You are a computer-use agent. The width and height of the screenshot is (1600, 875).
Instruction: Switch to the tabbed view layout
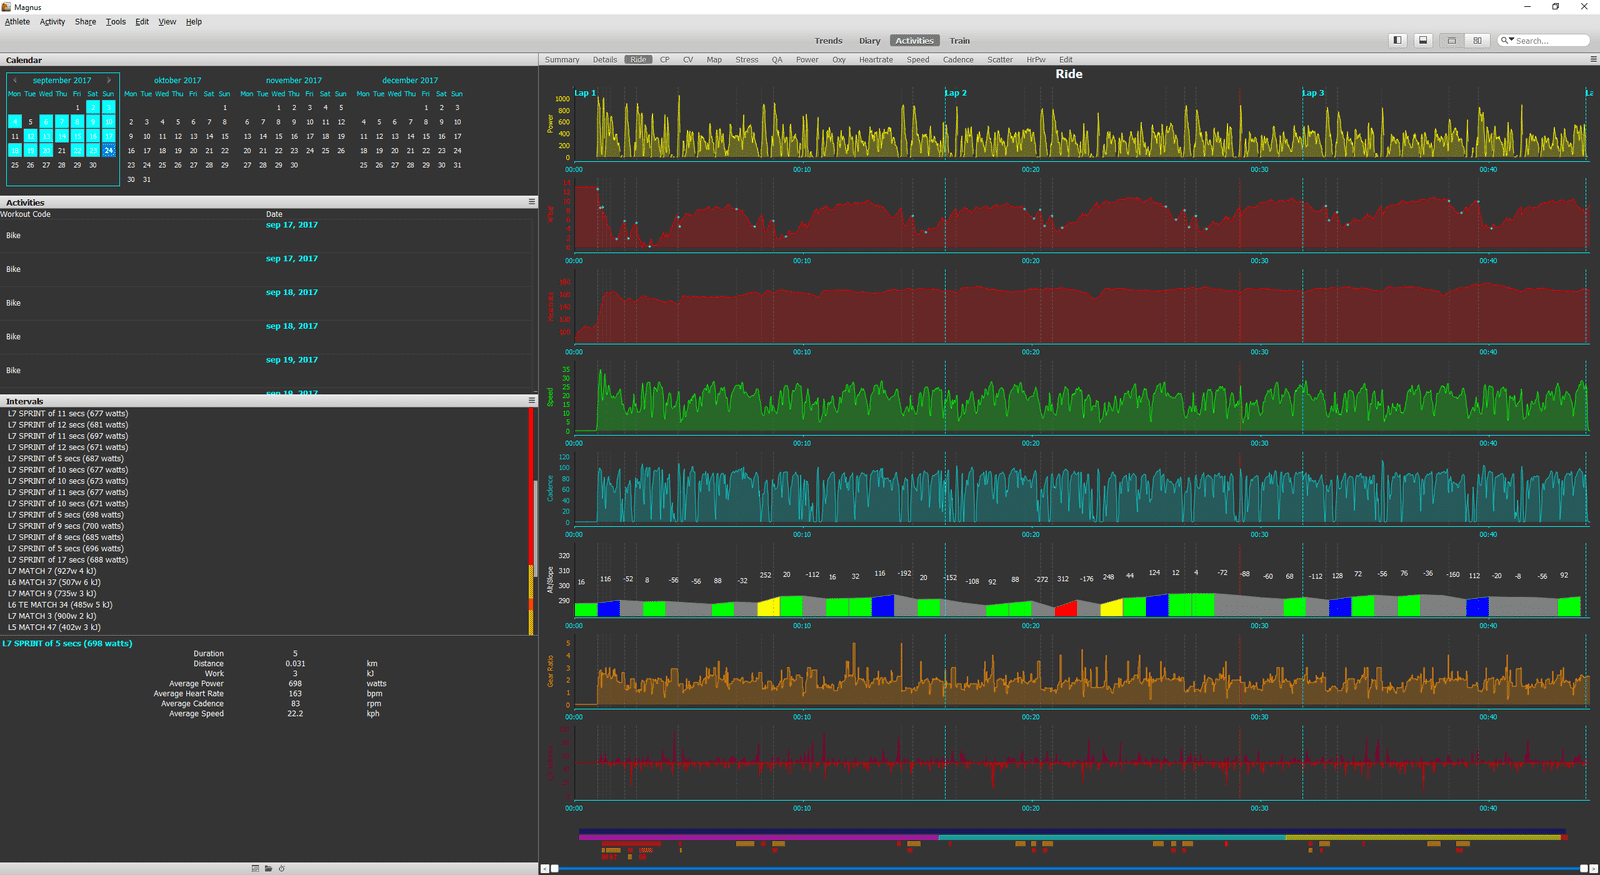(x=1452, y=40)
